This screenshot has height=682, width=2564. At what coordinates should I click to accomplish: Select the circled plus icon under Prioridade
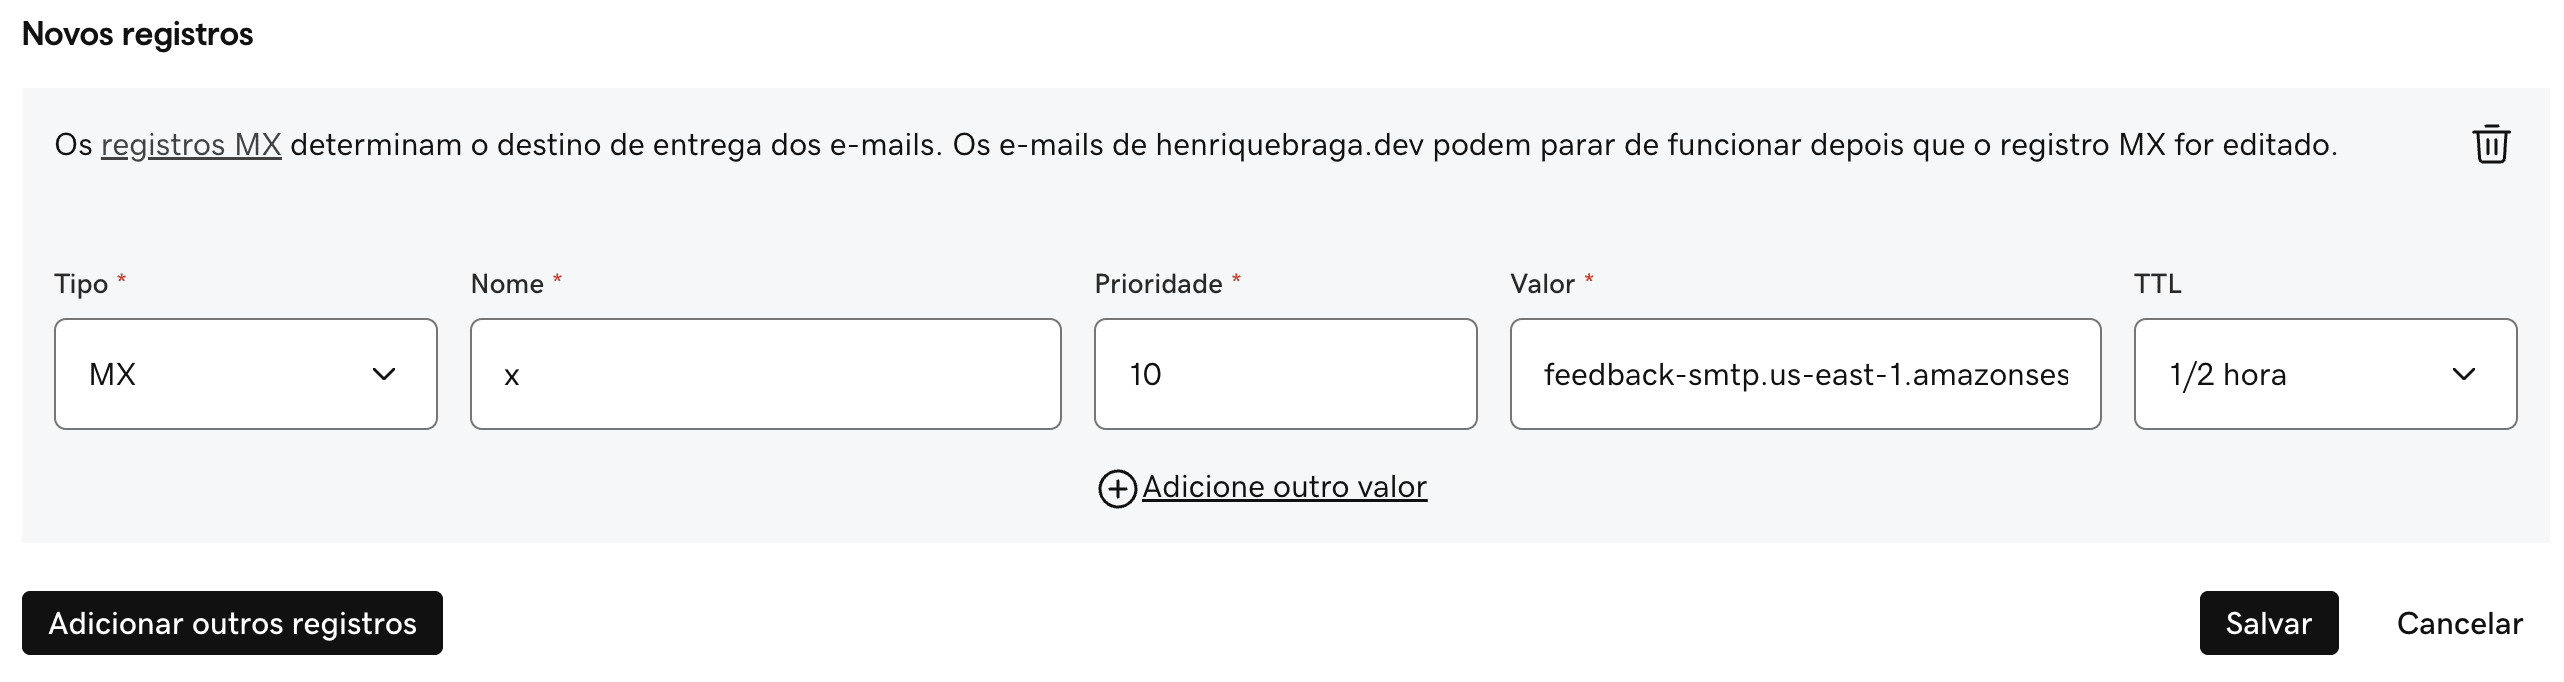point(1117,487)
